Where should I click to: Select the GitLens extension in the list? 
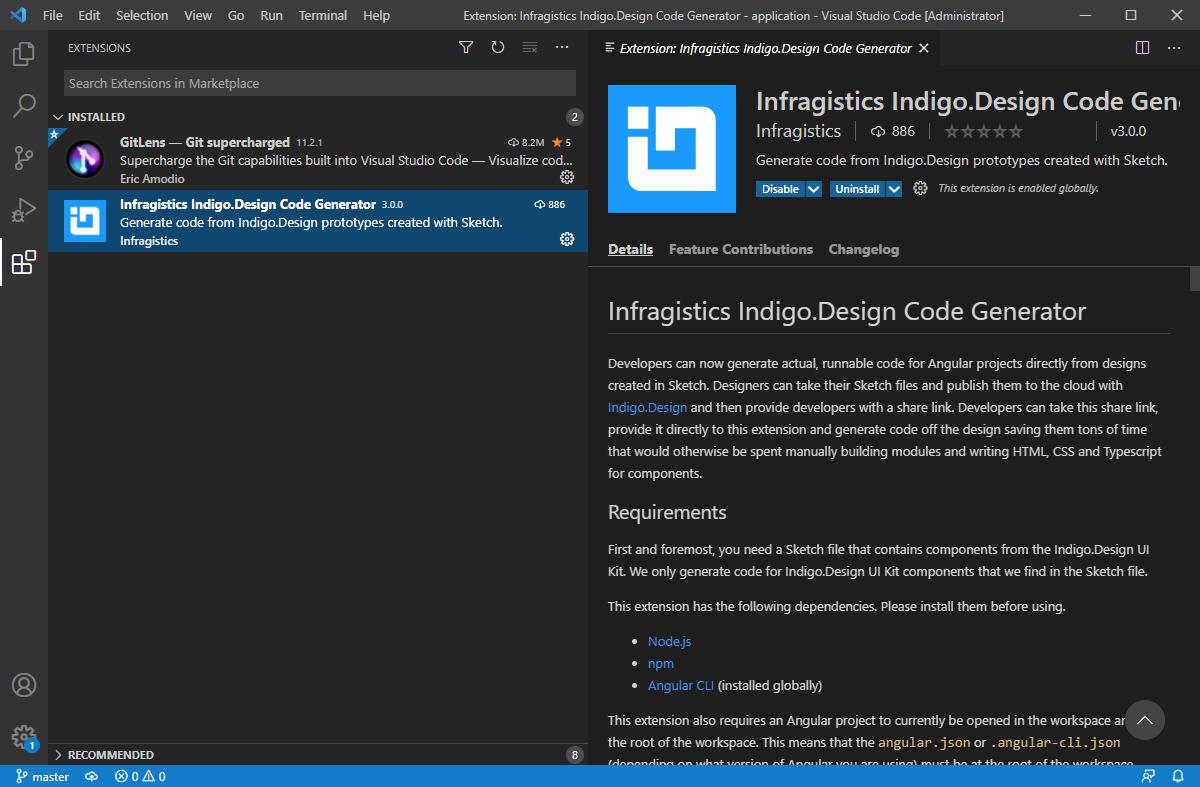318,160
